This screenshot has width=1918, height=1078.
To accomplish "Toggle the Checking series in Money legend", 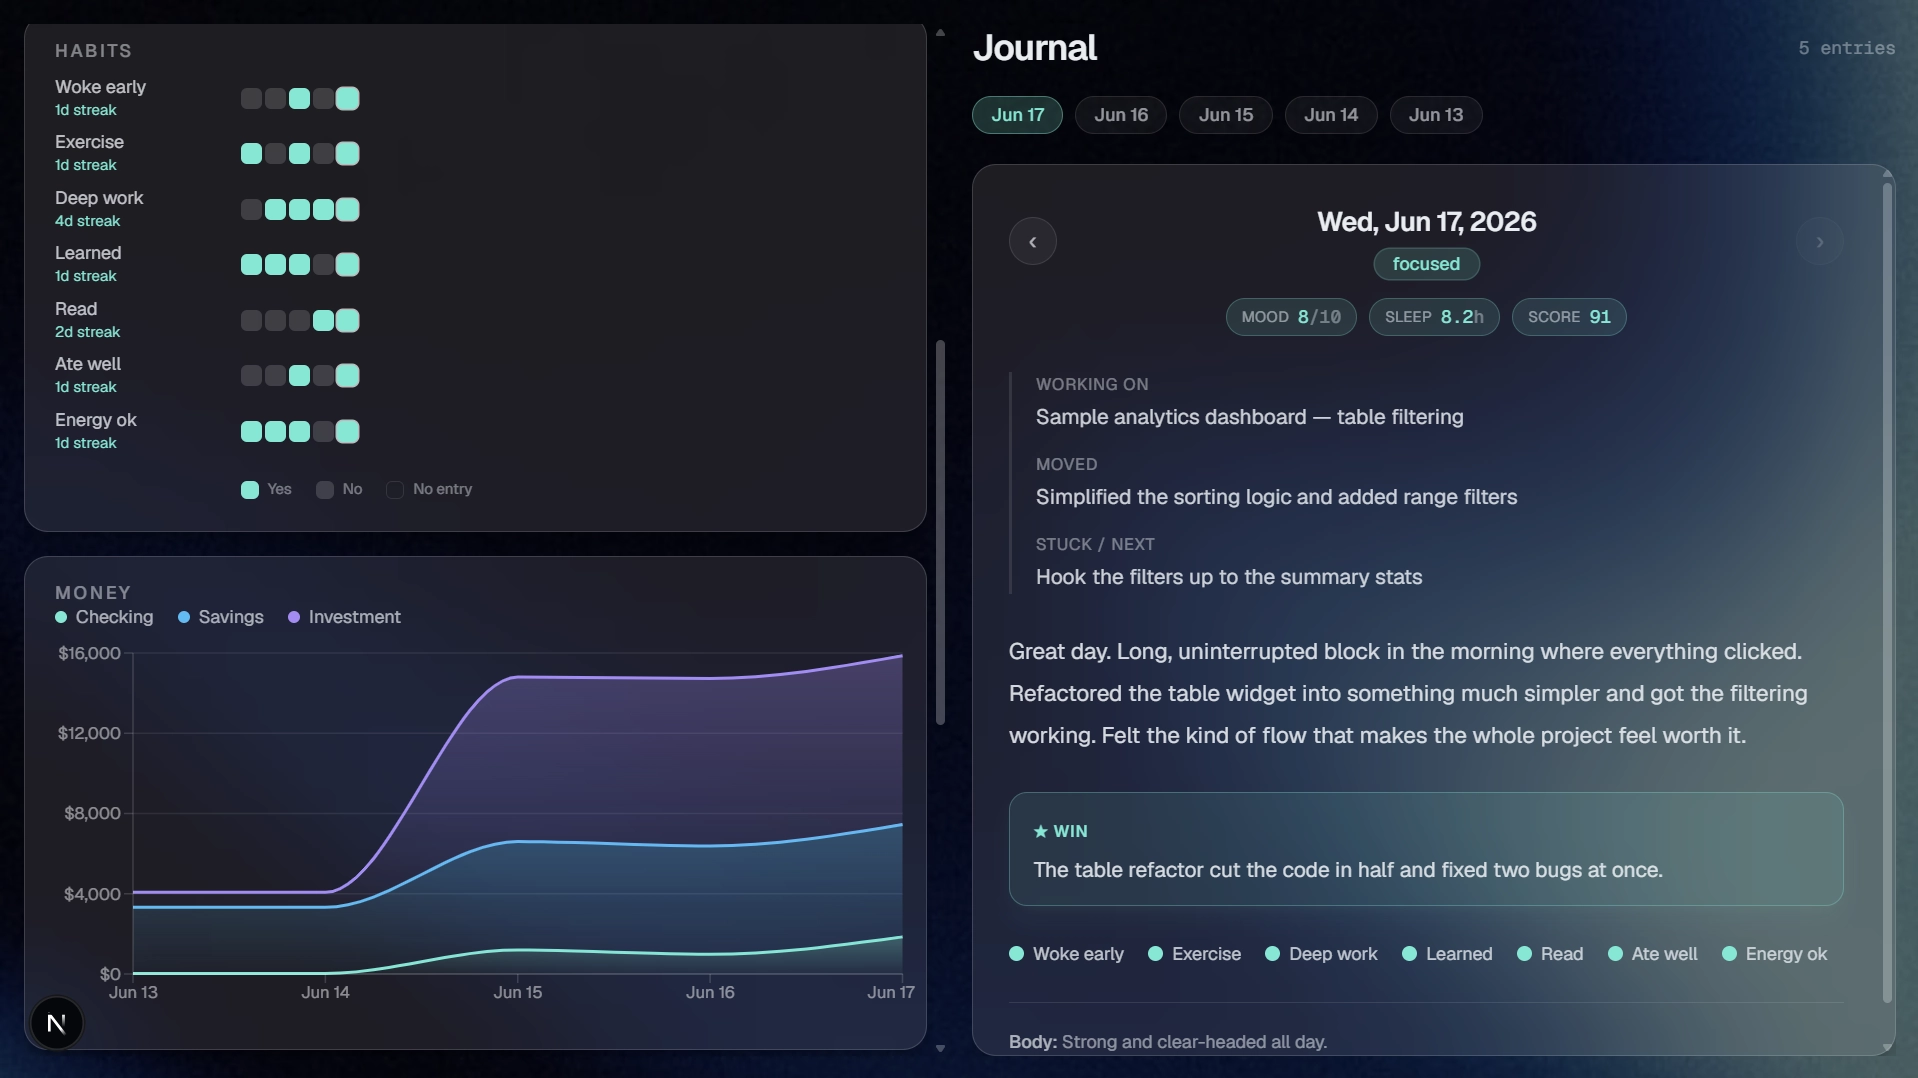I will [x=104, y=617].
